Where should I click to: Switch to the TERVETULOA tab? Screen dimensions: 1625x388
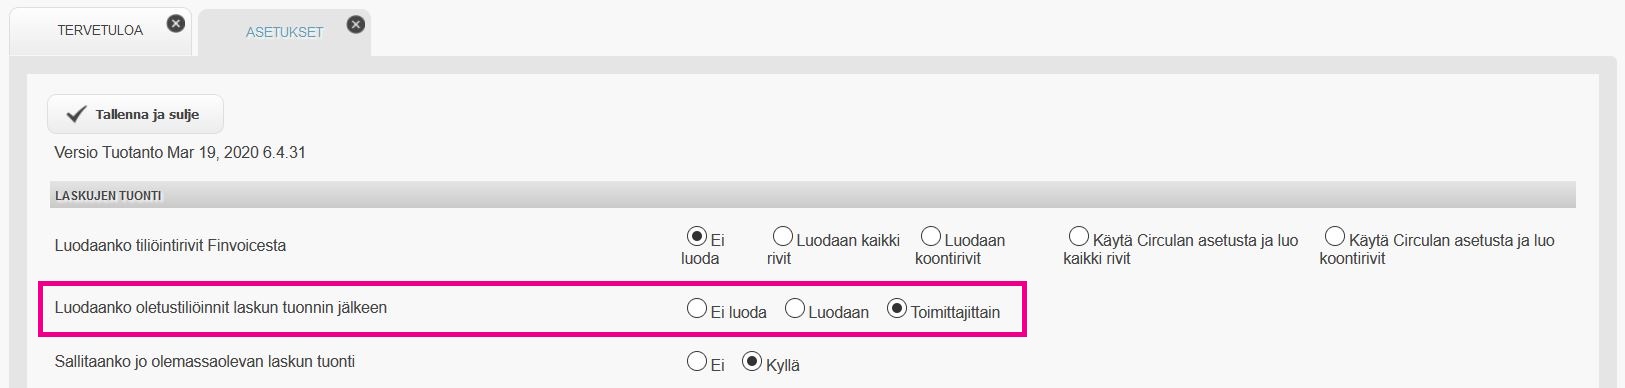(100, 30)
